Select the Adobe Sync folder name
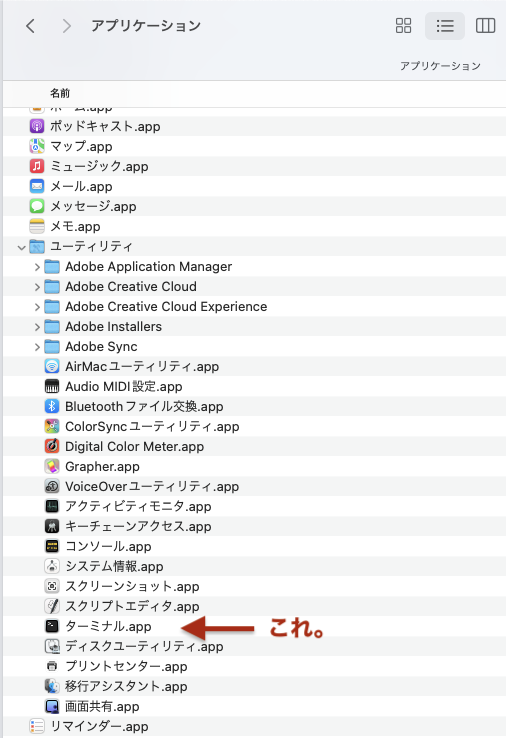This screenshot has height=738, width=506. (101, 346)
